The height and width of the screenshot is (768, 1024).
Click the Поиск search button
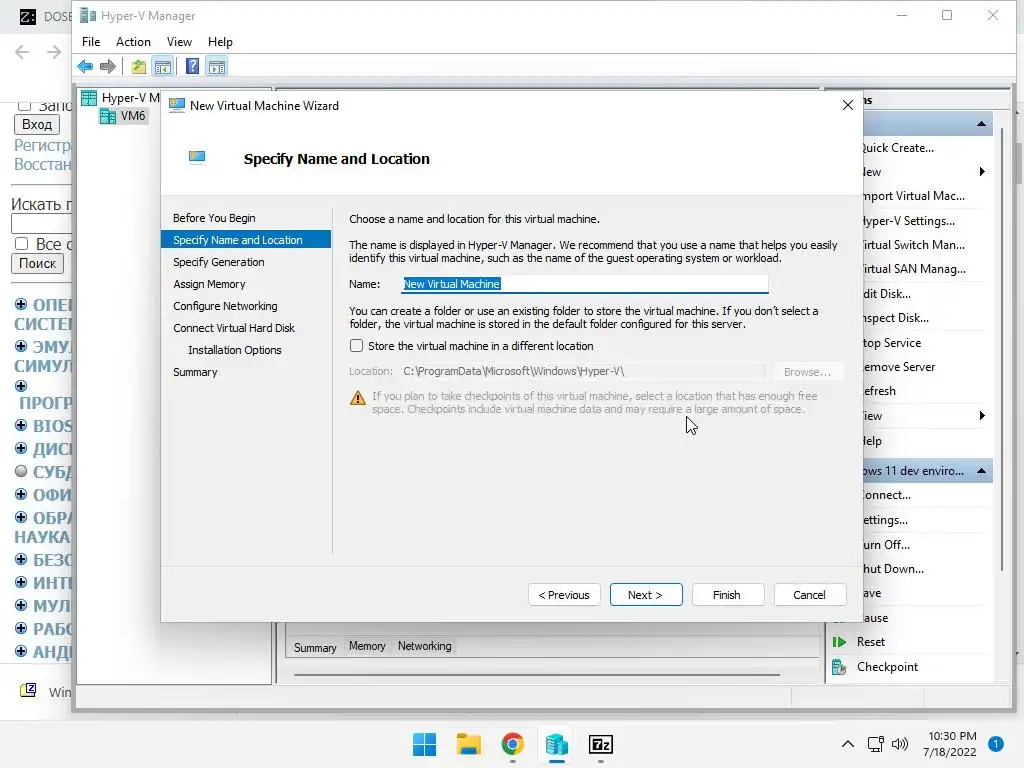point(37,263)
